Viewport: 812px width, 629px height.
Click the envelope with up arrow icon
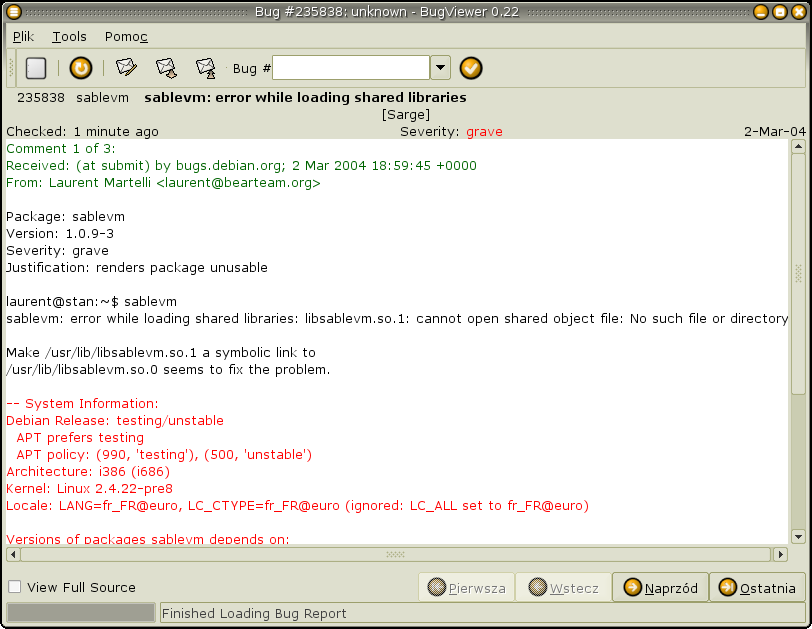click(206, 68)
